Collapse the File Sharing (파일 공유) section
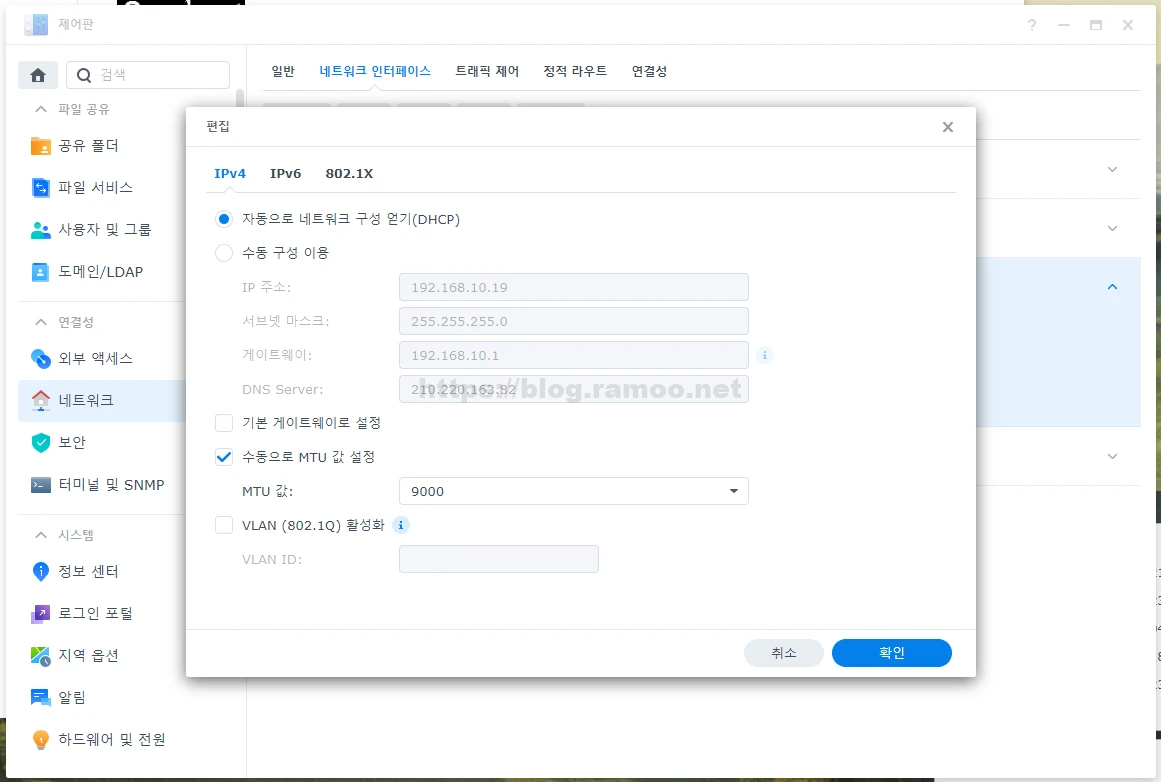The width and height of the screenshot is (1161, 782). (x=41, y=109)
